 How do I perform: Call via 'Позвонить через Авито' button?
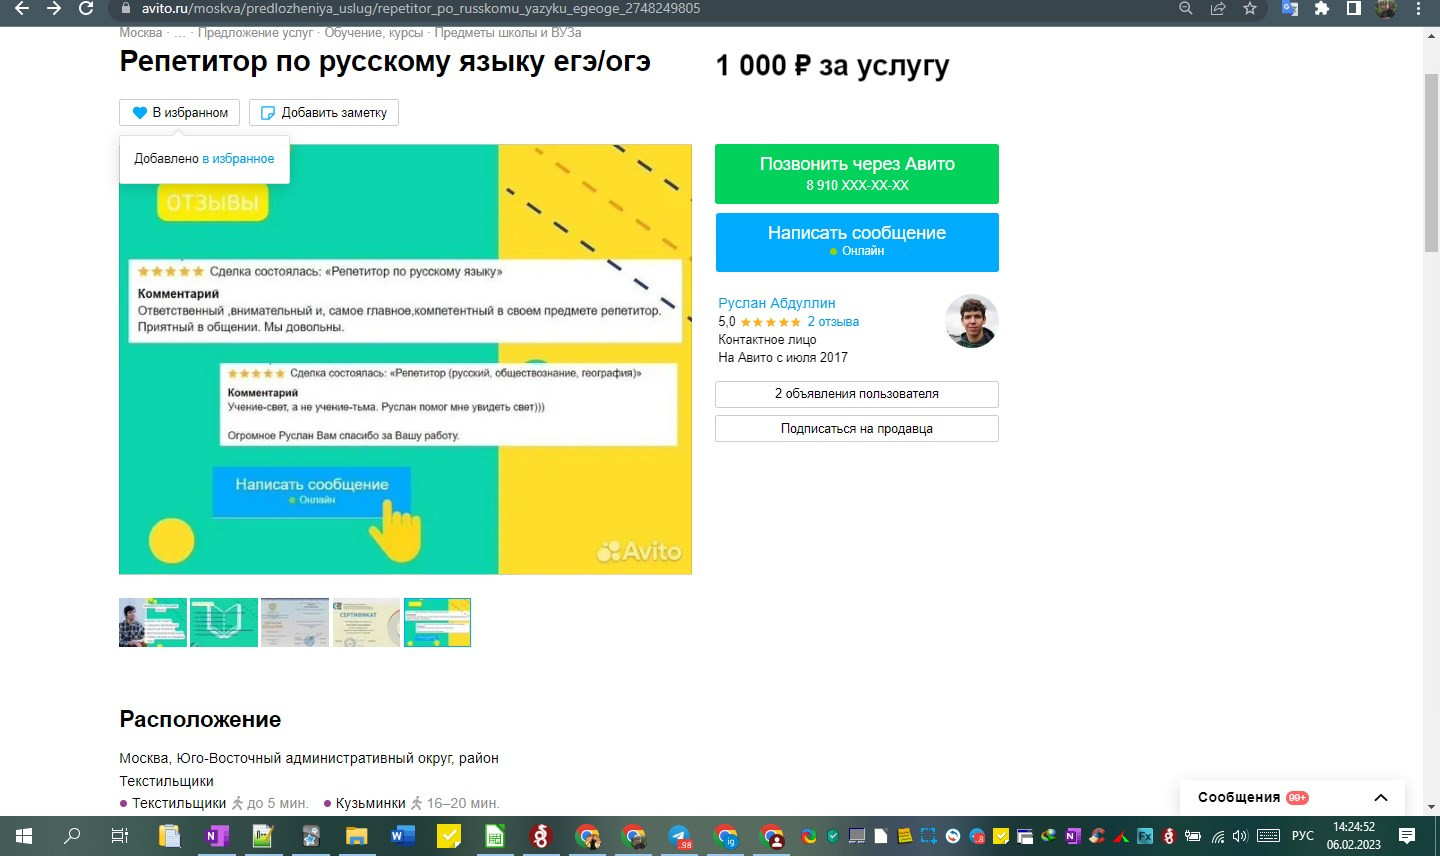coord(857,174)
